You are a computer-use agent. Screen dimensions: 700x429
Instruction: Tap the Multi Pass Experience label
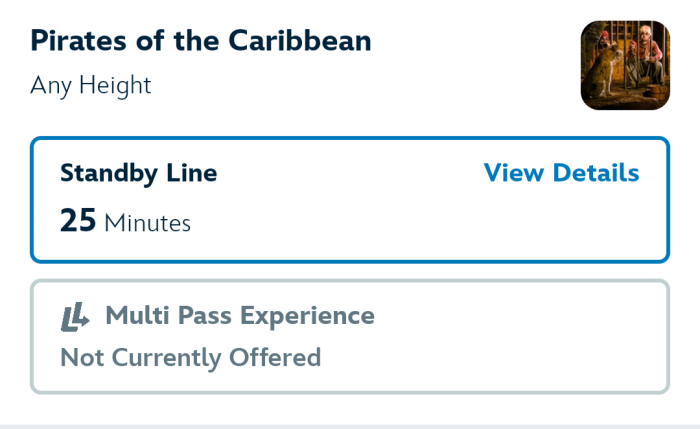pos(240,317)
